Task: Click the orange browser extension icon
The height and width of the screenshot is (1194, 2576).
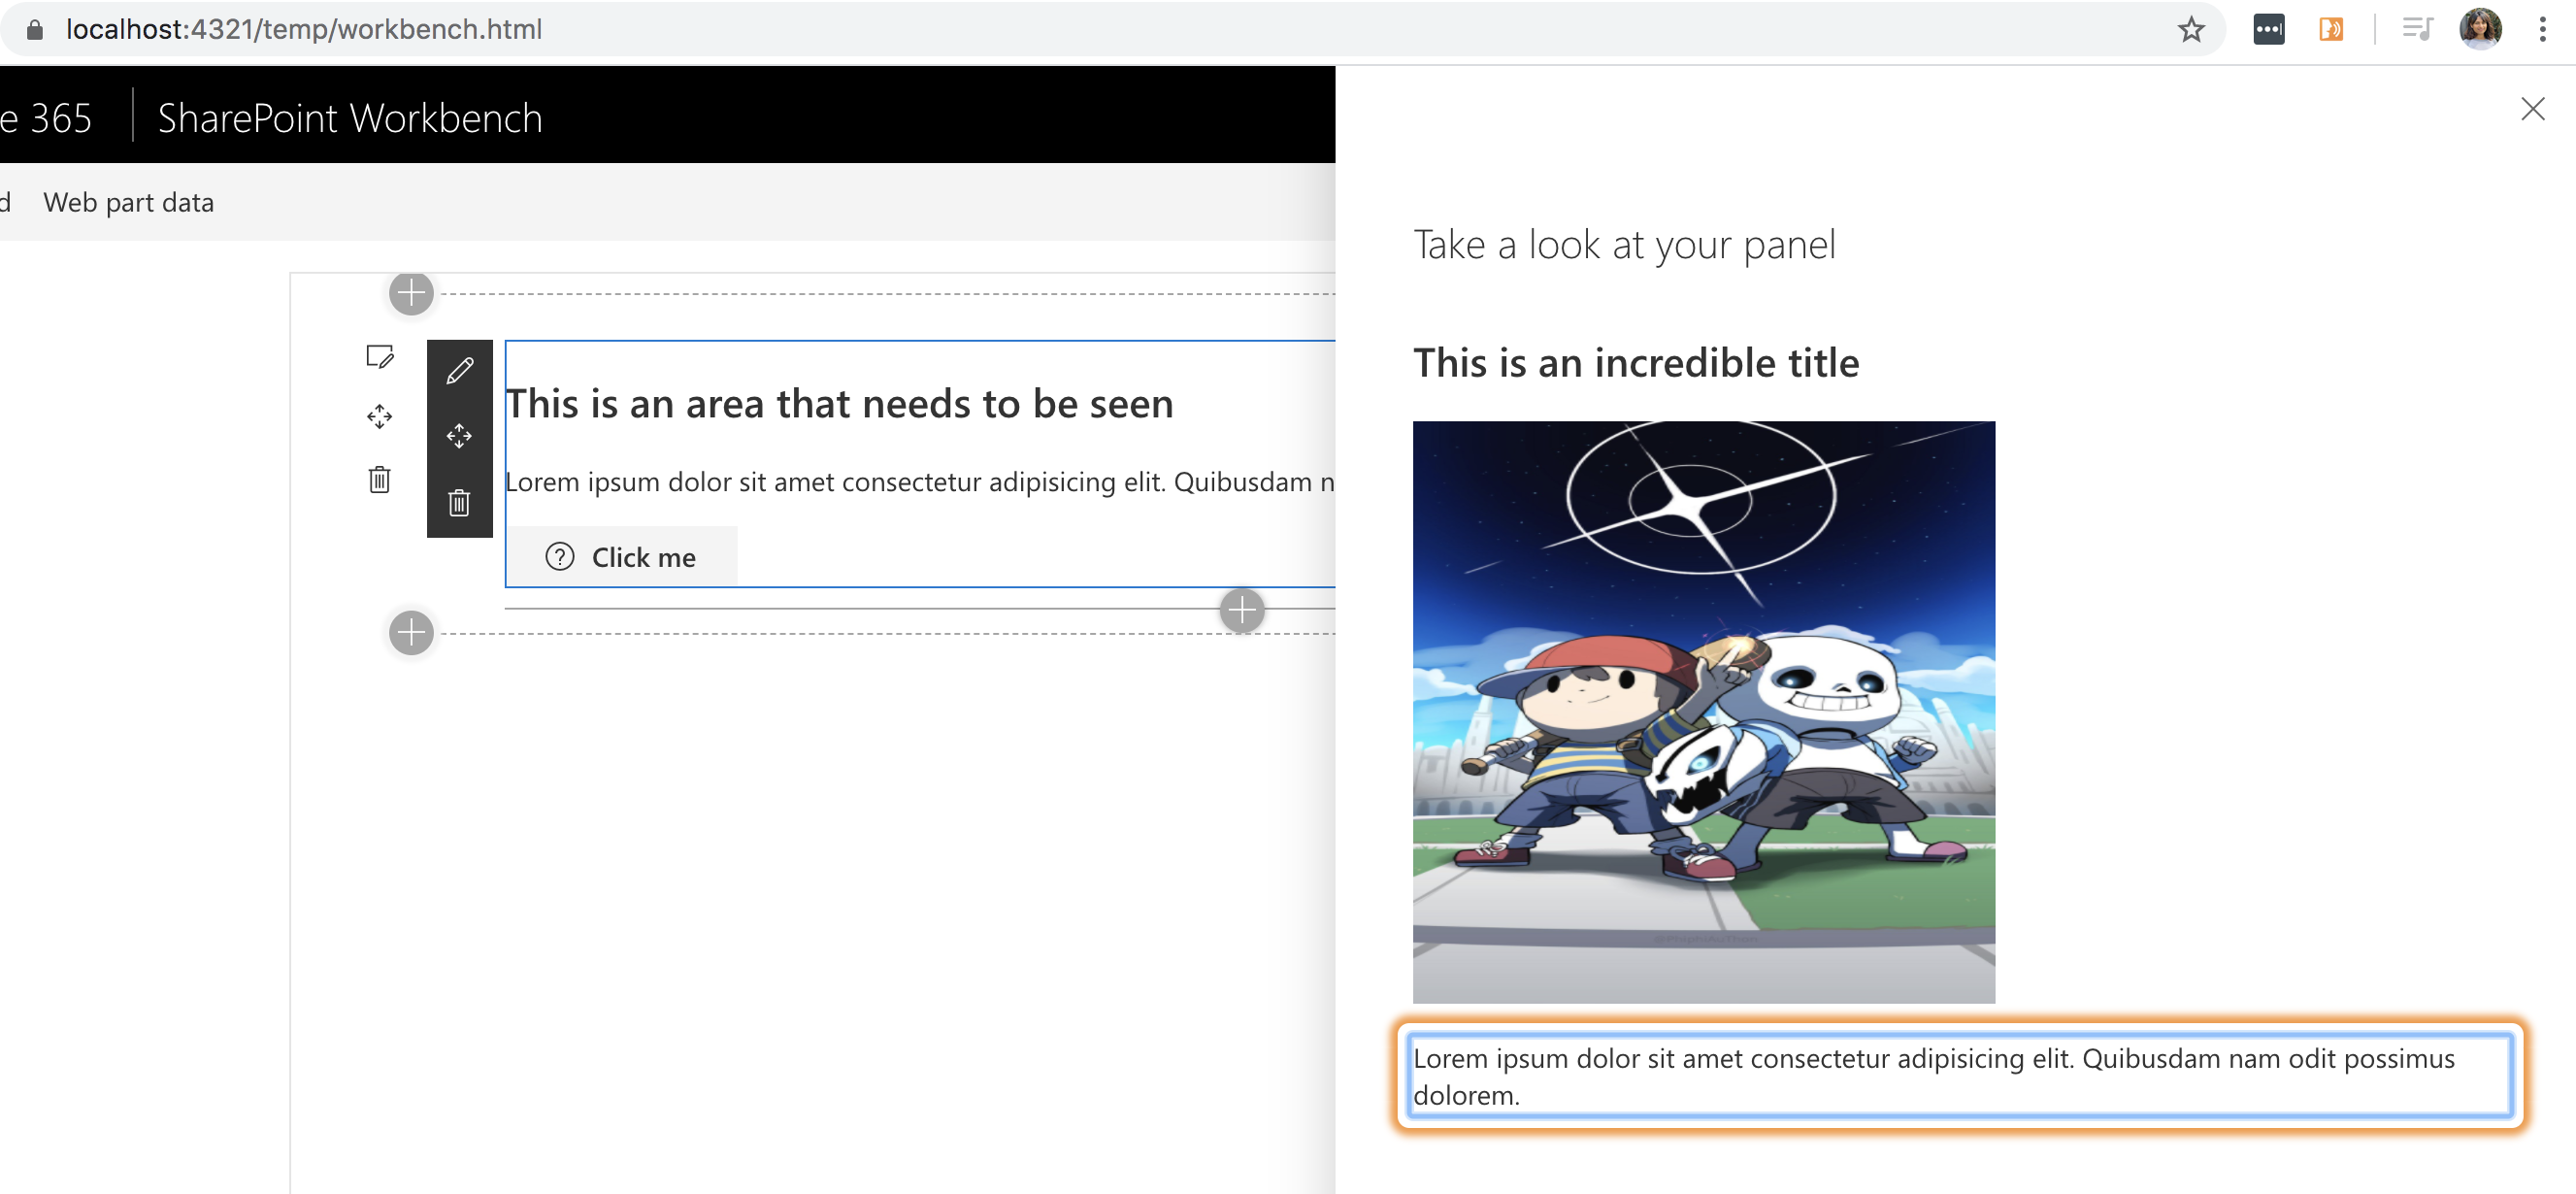Action: pyautogui.click(x=2330, y=30)
